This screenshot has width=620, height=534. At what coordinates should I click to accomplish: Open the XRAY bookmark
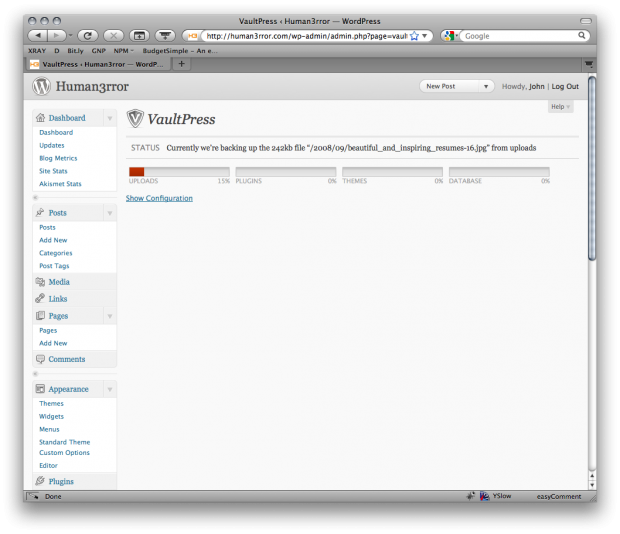coord(37,51)
